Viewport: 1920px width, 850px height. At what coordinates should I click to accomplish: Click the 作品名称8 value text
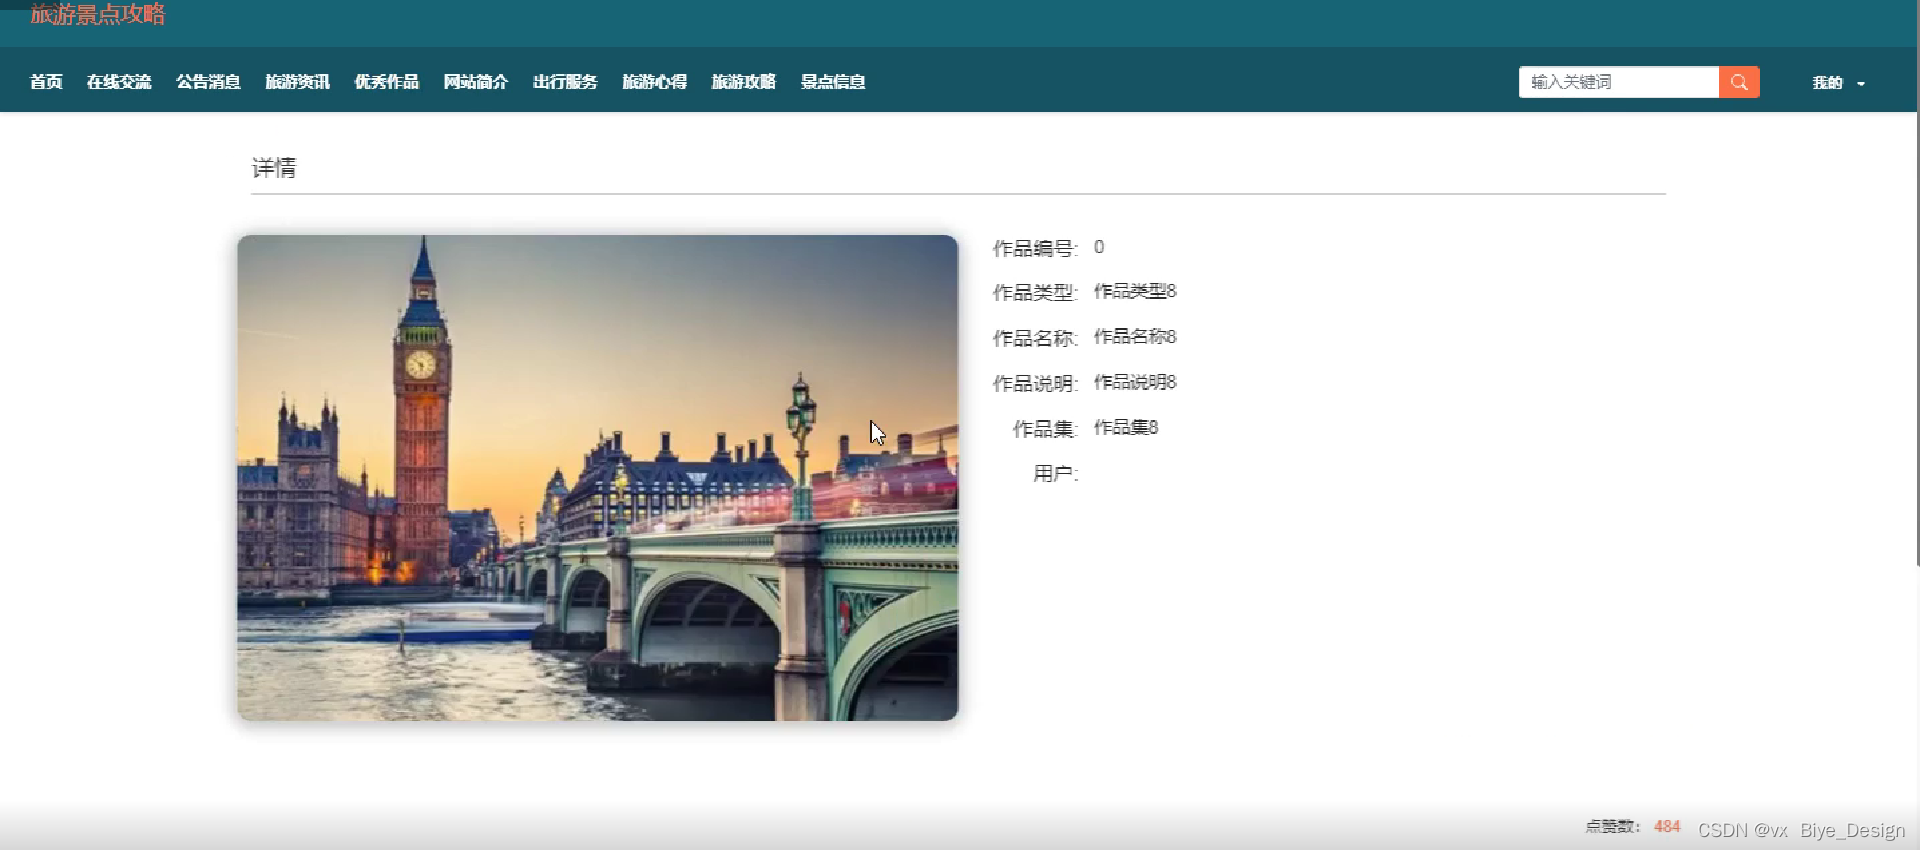coord(1135,336)
